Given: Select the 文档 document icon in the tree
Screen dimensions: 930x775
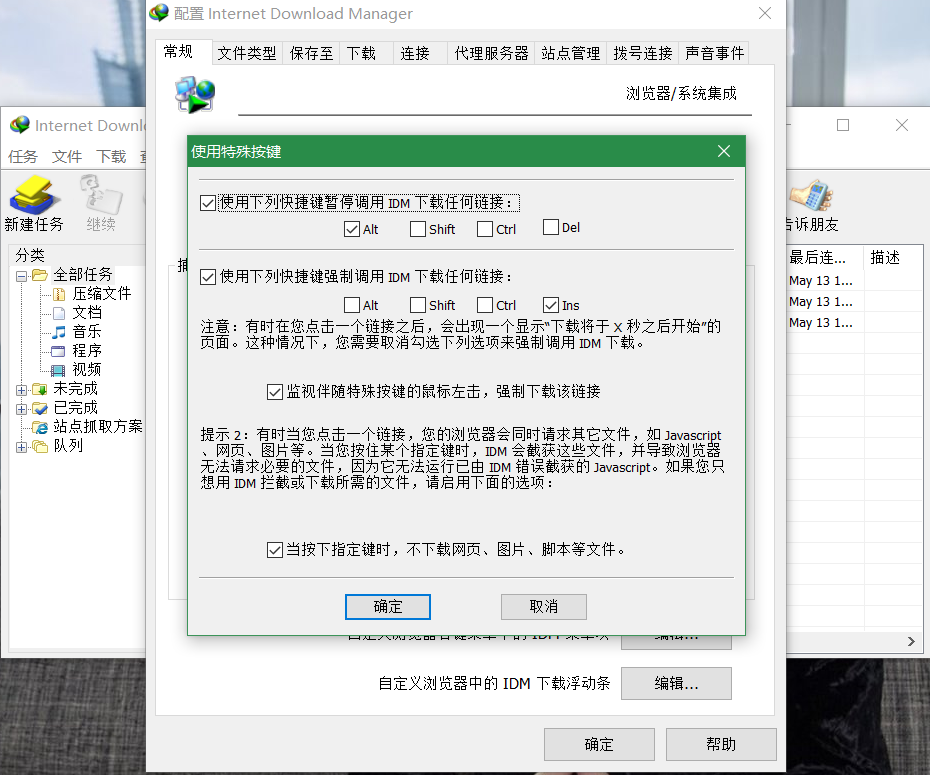Looking at the screenshot, I should click(x=59, y=313).
